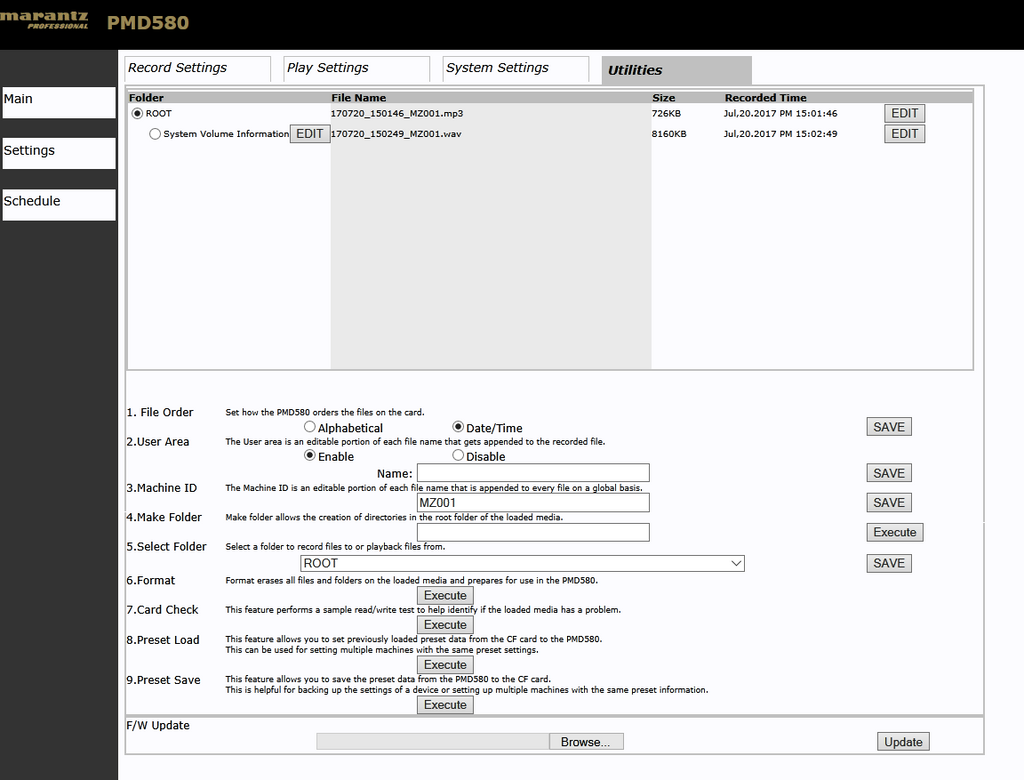Select Enable for User Area
The image size is (1024, 780).
310,455
